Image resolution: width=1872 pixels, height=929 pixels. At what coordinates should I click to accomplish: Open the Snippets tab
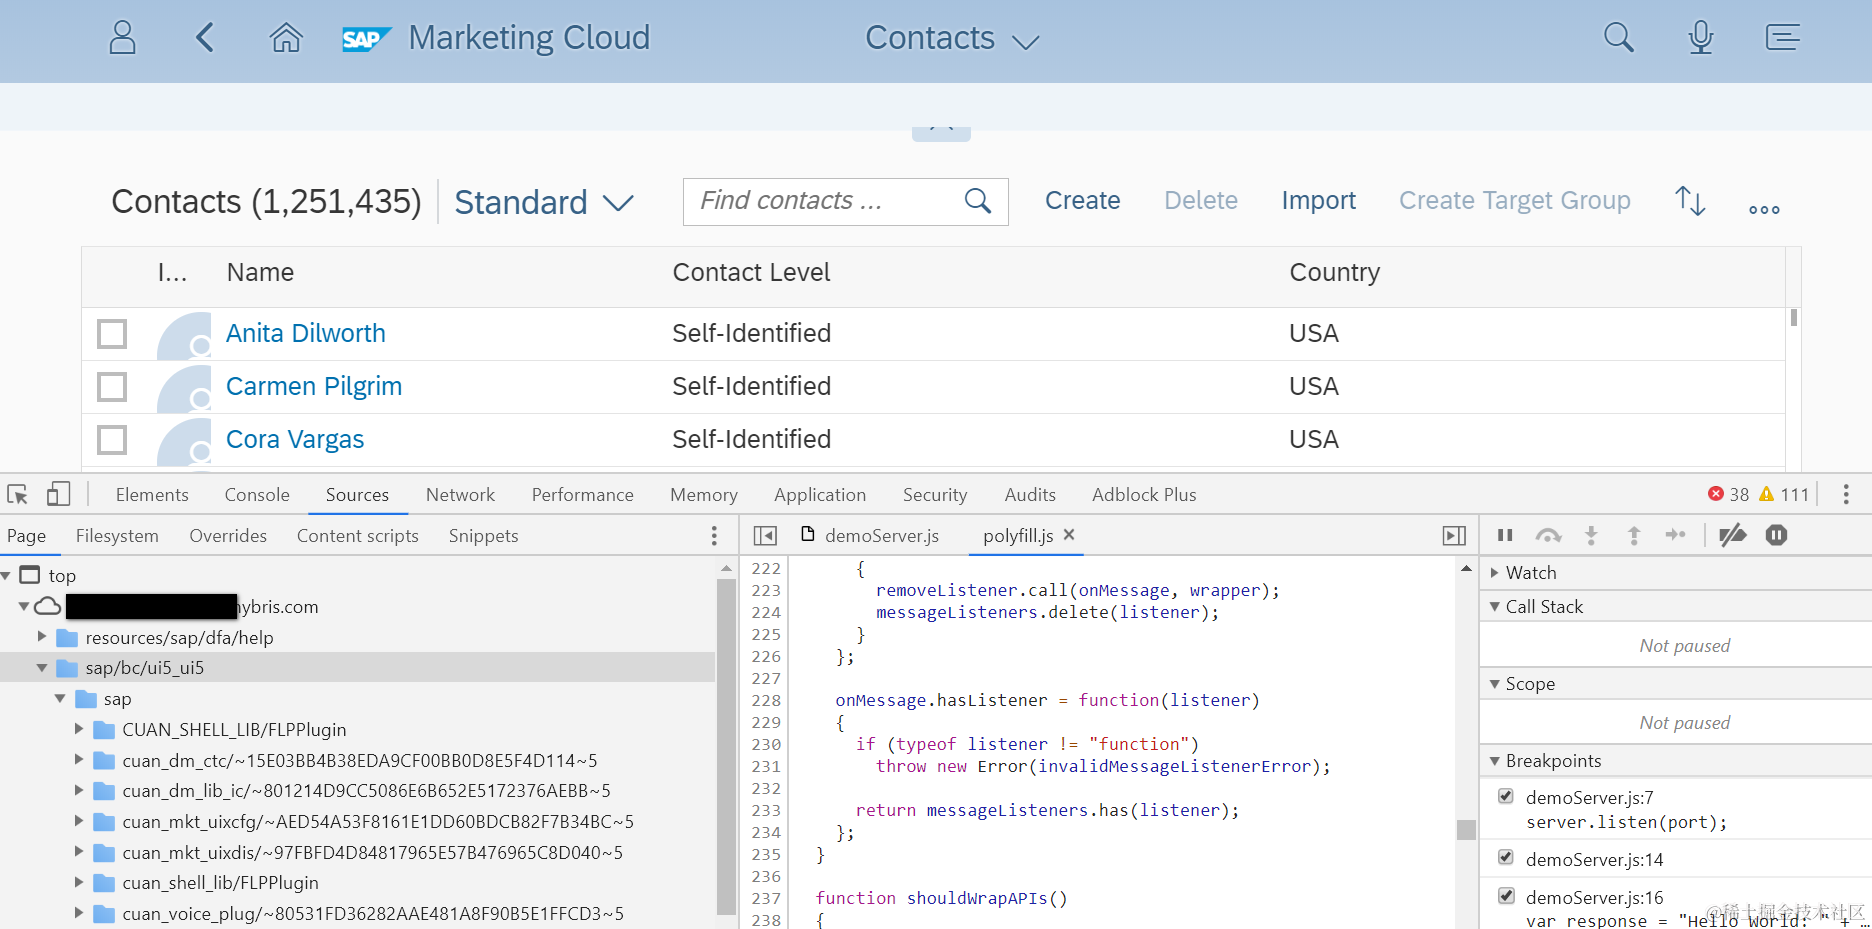[x=483, y=536]
